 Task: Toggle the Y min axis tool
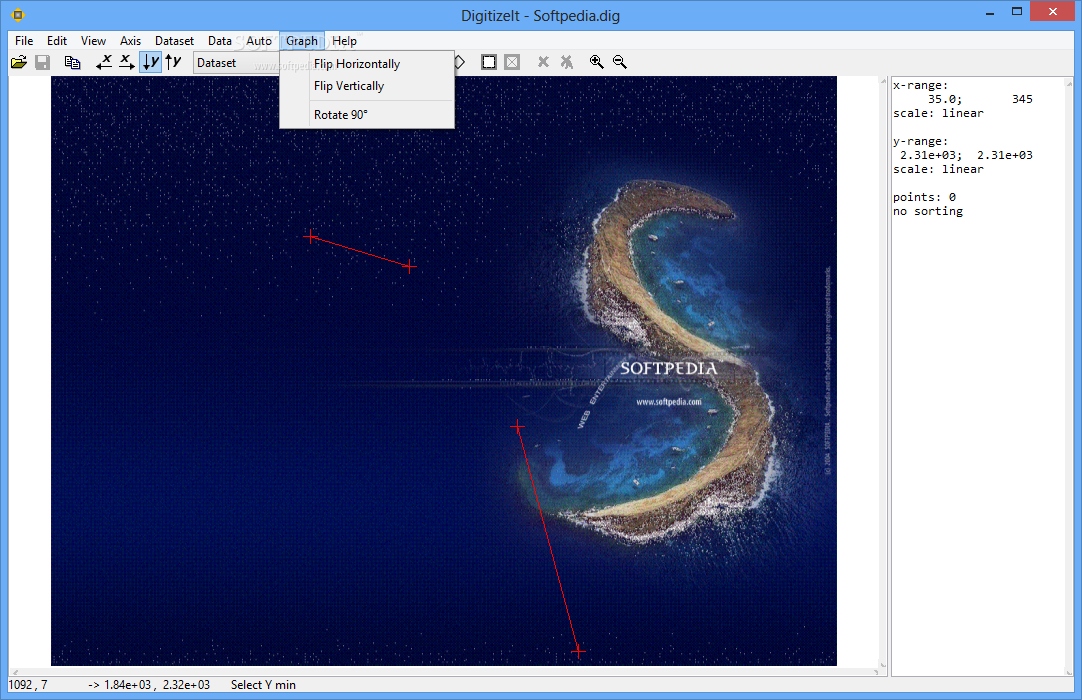150,62
